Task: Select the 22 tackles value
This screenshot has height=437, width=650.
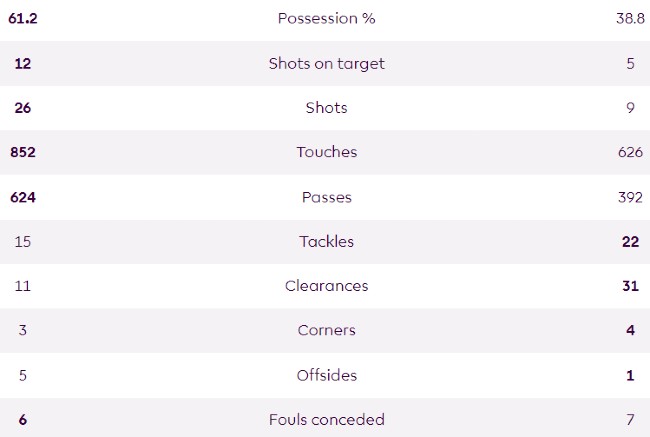Action: pyautogui.click(x=632, y=241)
